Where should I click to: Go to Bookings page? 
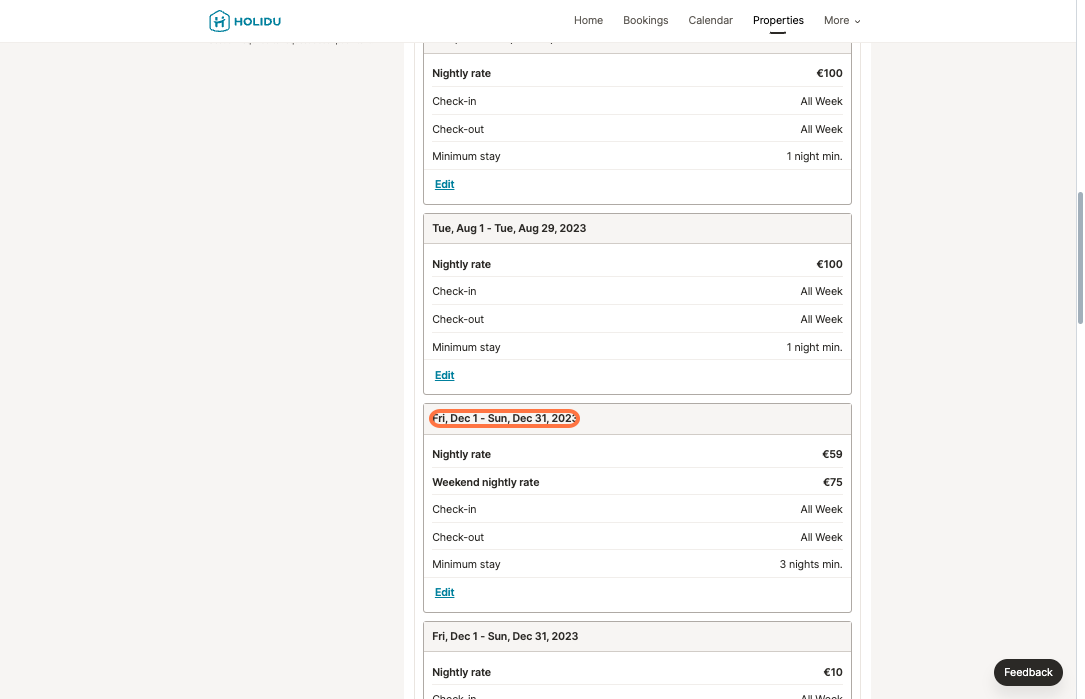(646, 21)
